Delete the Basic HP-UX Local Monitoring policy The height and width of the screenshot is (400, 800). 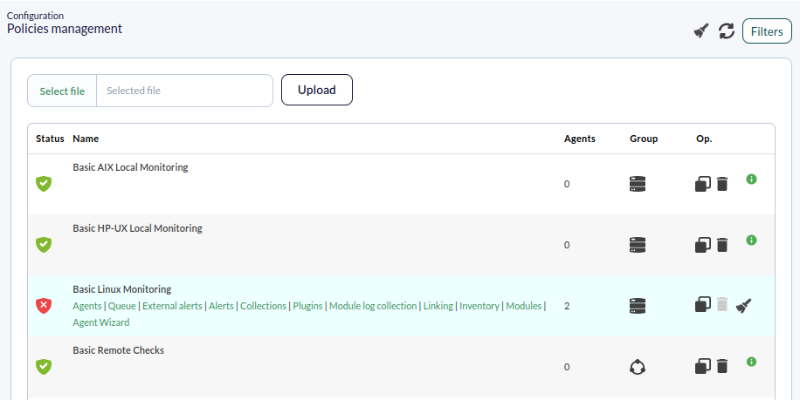[x=722, y=245]
